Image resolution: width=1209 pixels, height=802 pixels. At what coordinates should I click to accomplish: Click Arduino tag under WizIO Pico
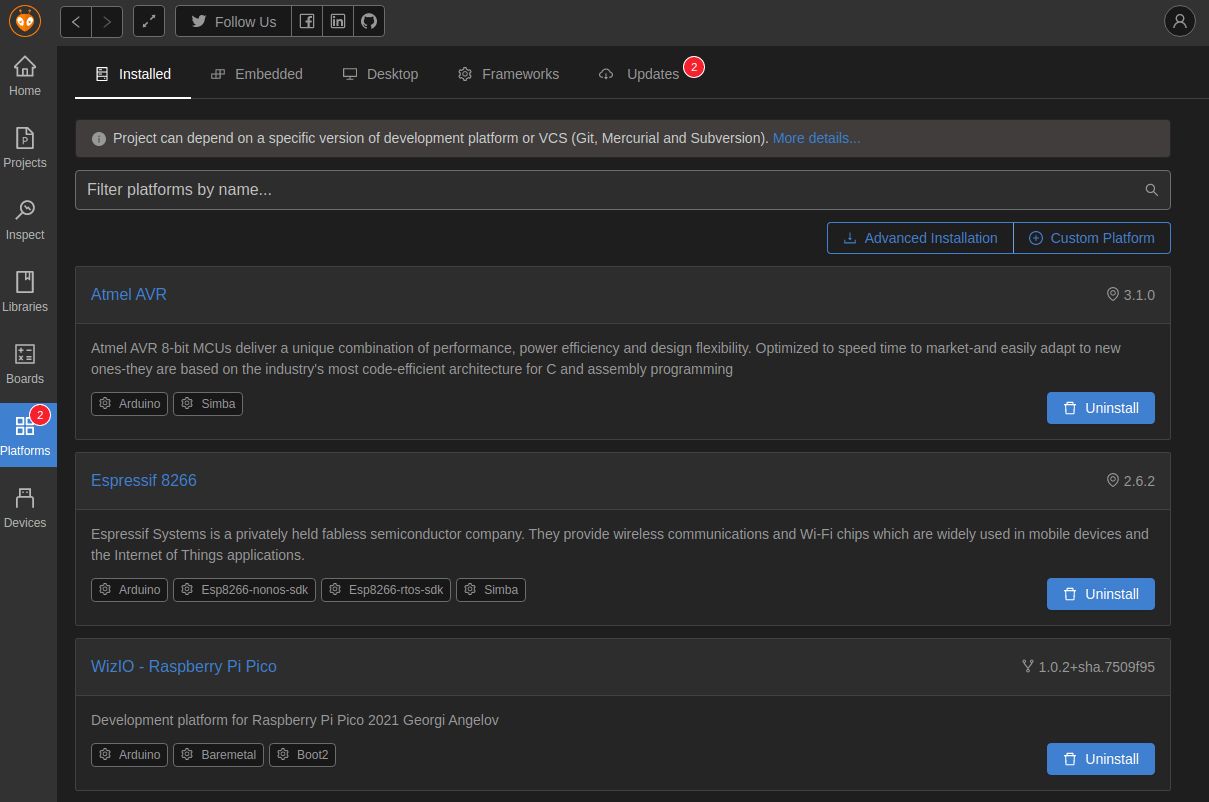(x=130, y=755)
